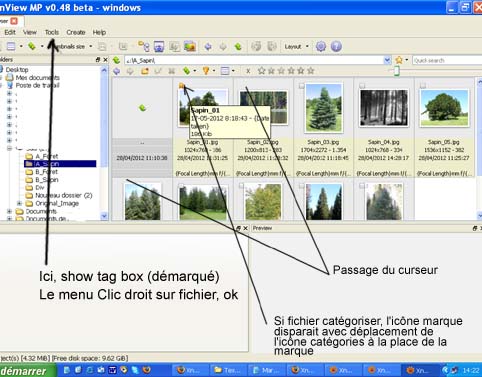Toggle the tag box on Sapin_04.jpg
482x377 pixels.
pos(362,86)
